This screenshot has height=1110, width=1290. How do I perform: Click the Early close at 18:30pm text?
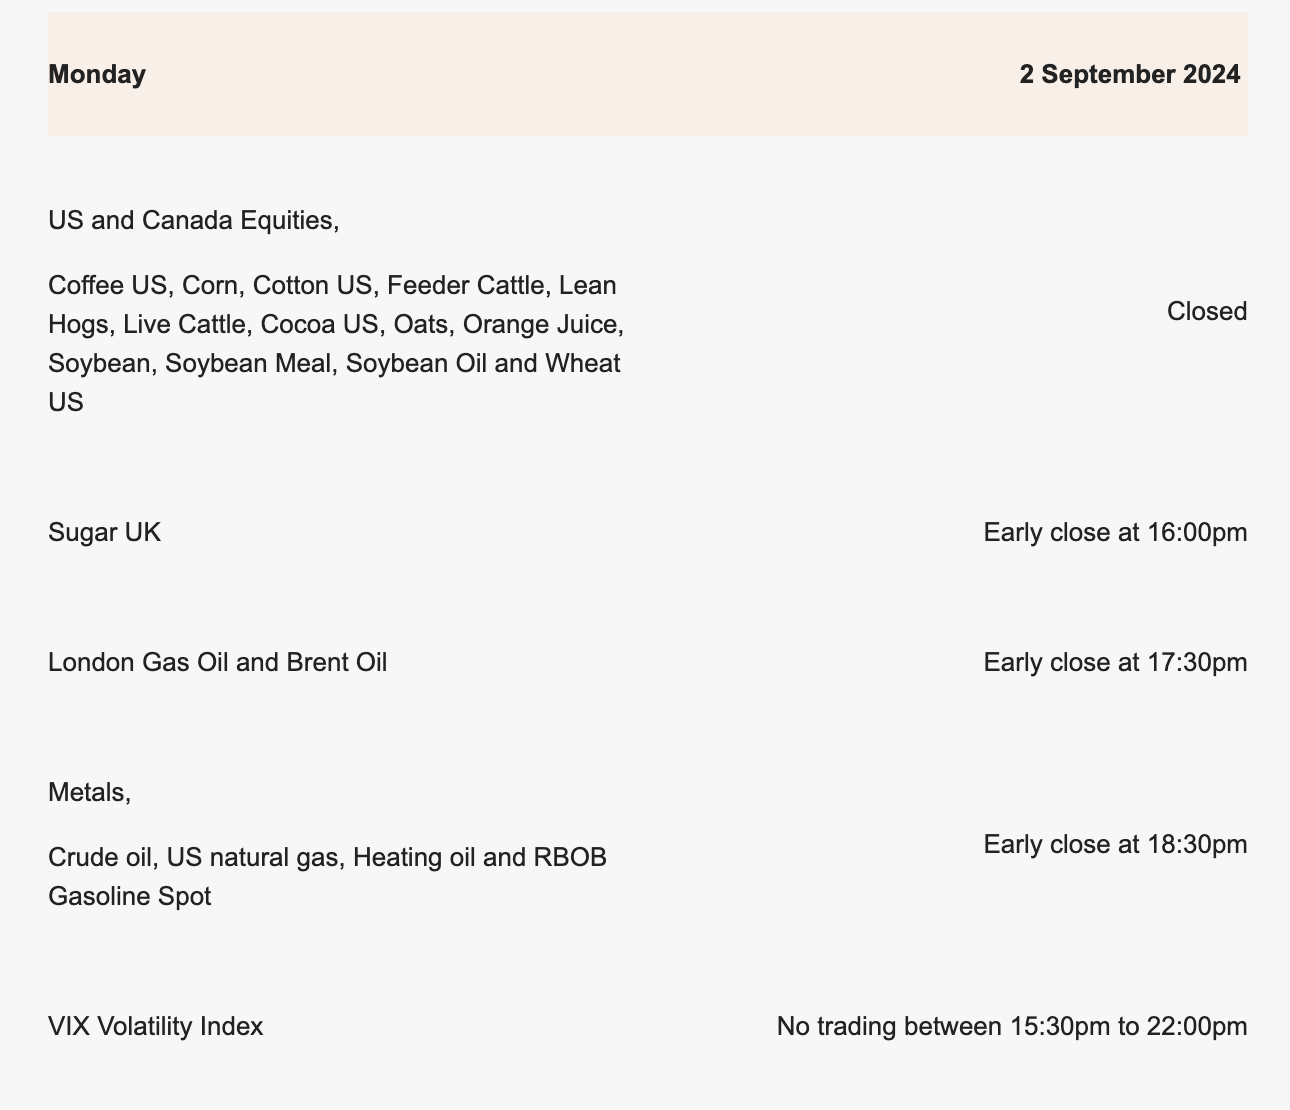click(1114, 844)
